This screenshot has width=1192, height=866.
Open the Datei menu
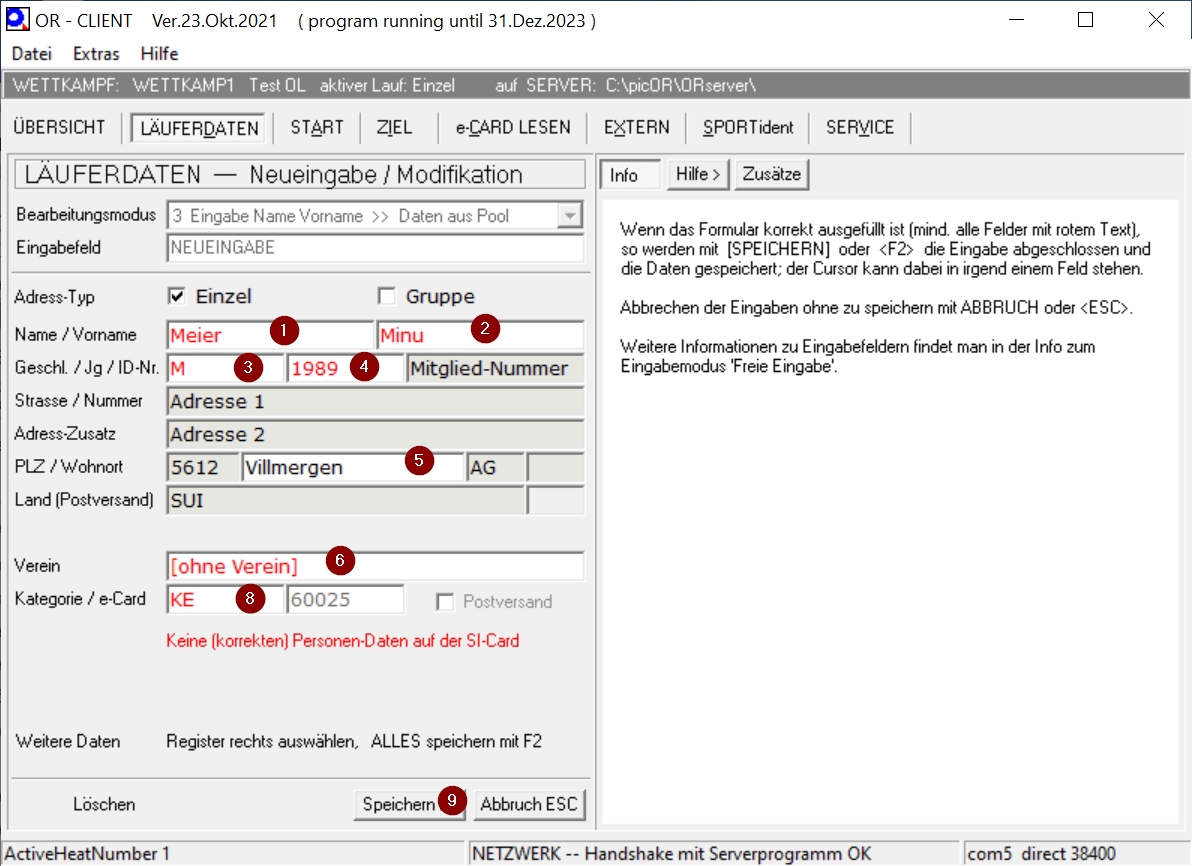click(31, 54)
